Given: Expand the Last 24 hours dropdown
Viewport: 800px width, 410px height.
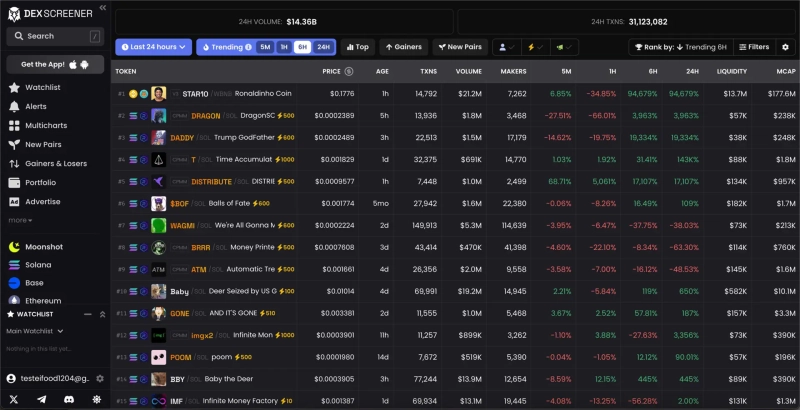Looking at the screenshot, I should pos(153,47).
